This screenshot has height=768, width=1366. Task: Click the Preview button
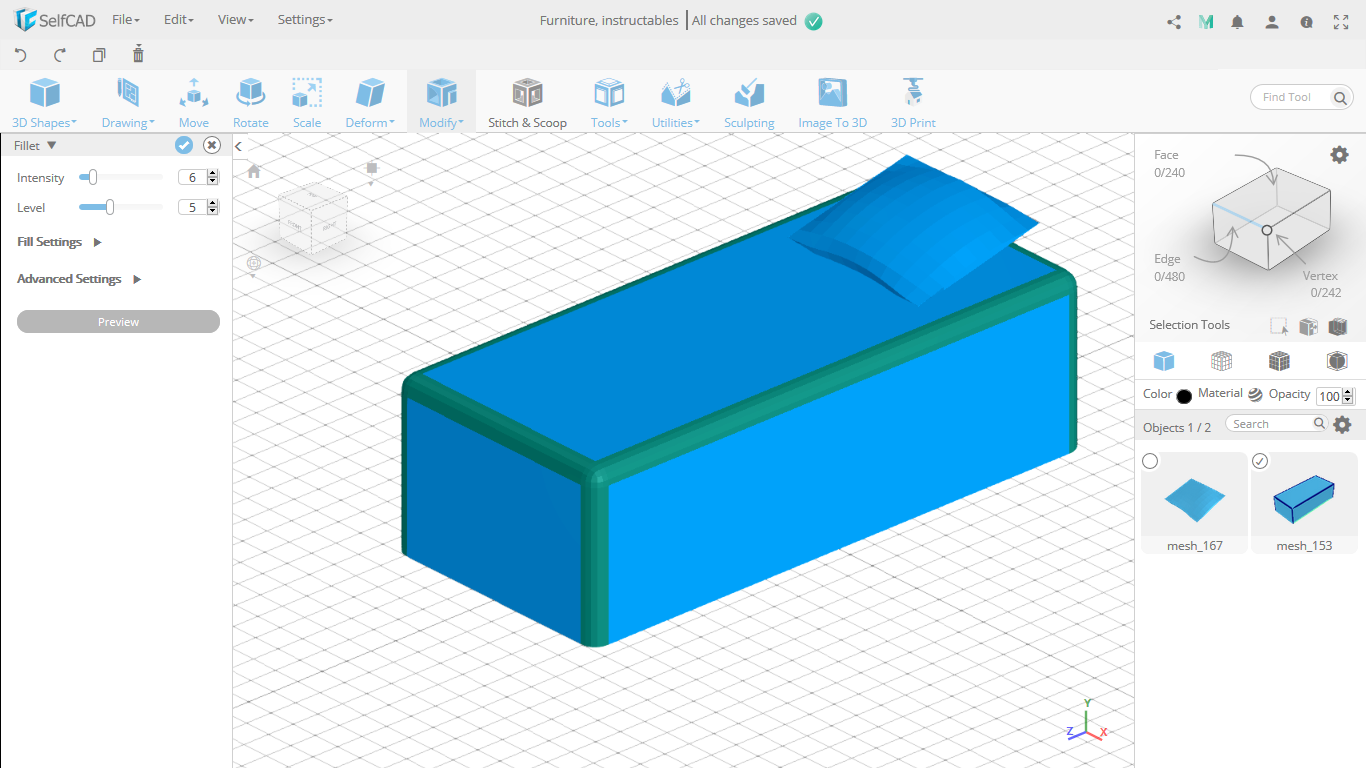click(x=118, y=322)
